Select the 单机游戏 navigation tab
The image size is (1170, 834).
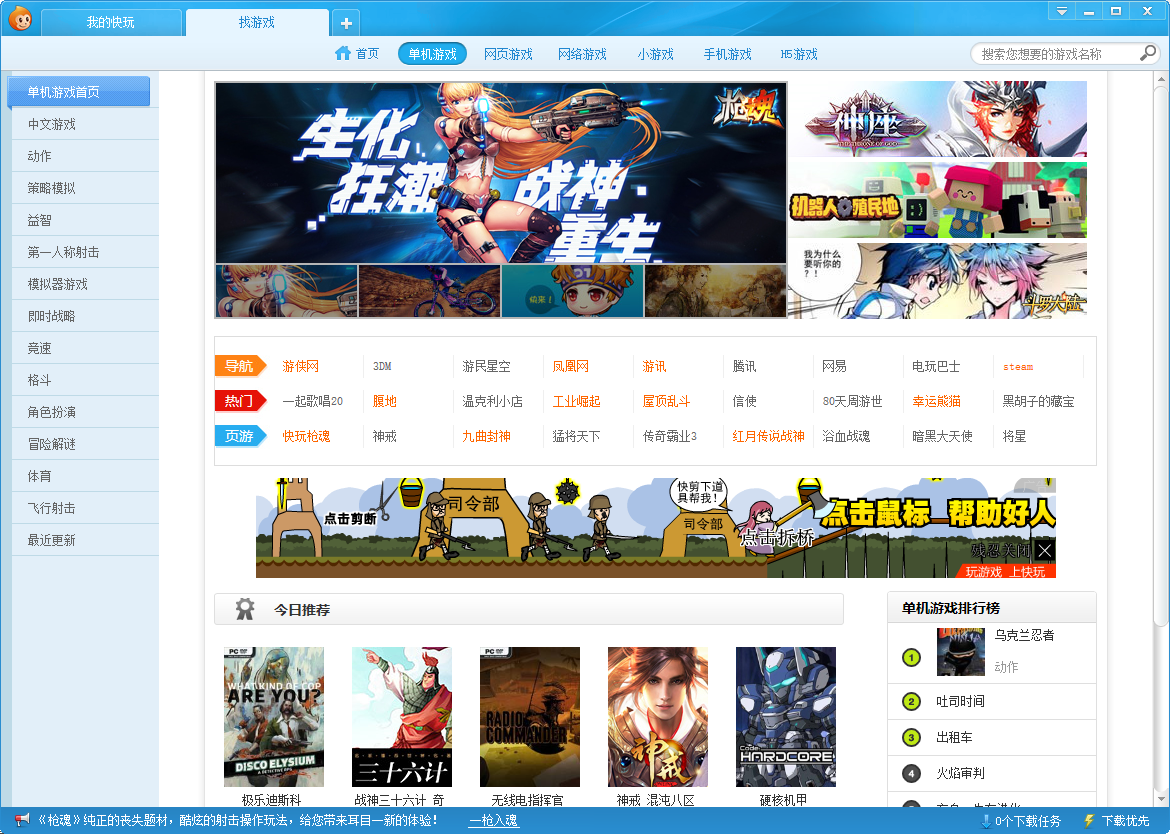(433, 54)
